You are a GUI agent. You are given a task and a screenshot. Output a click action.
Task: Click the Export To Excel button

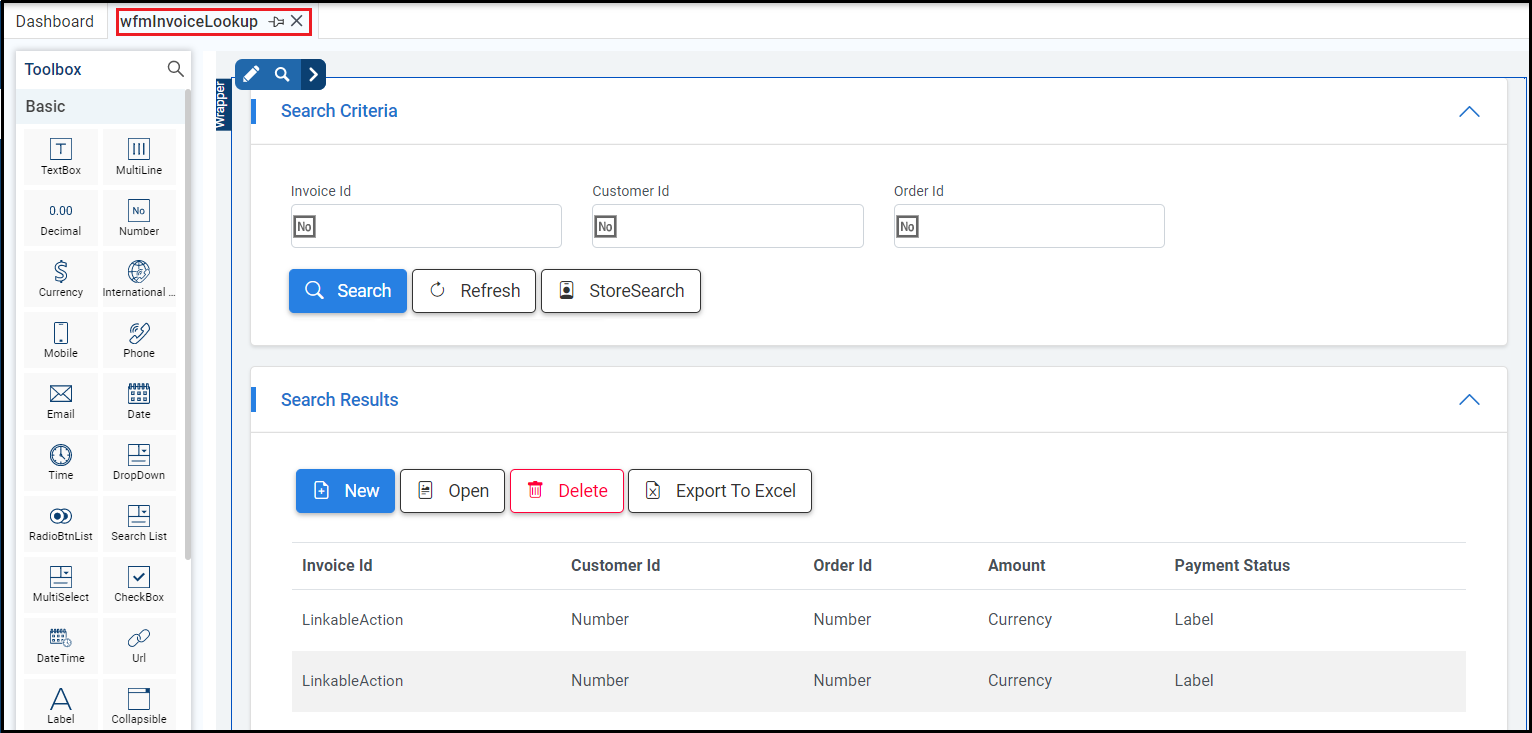[720, 491]
